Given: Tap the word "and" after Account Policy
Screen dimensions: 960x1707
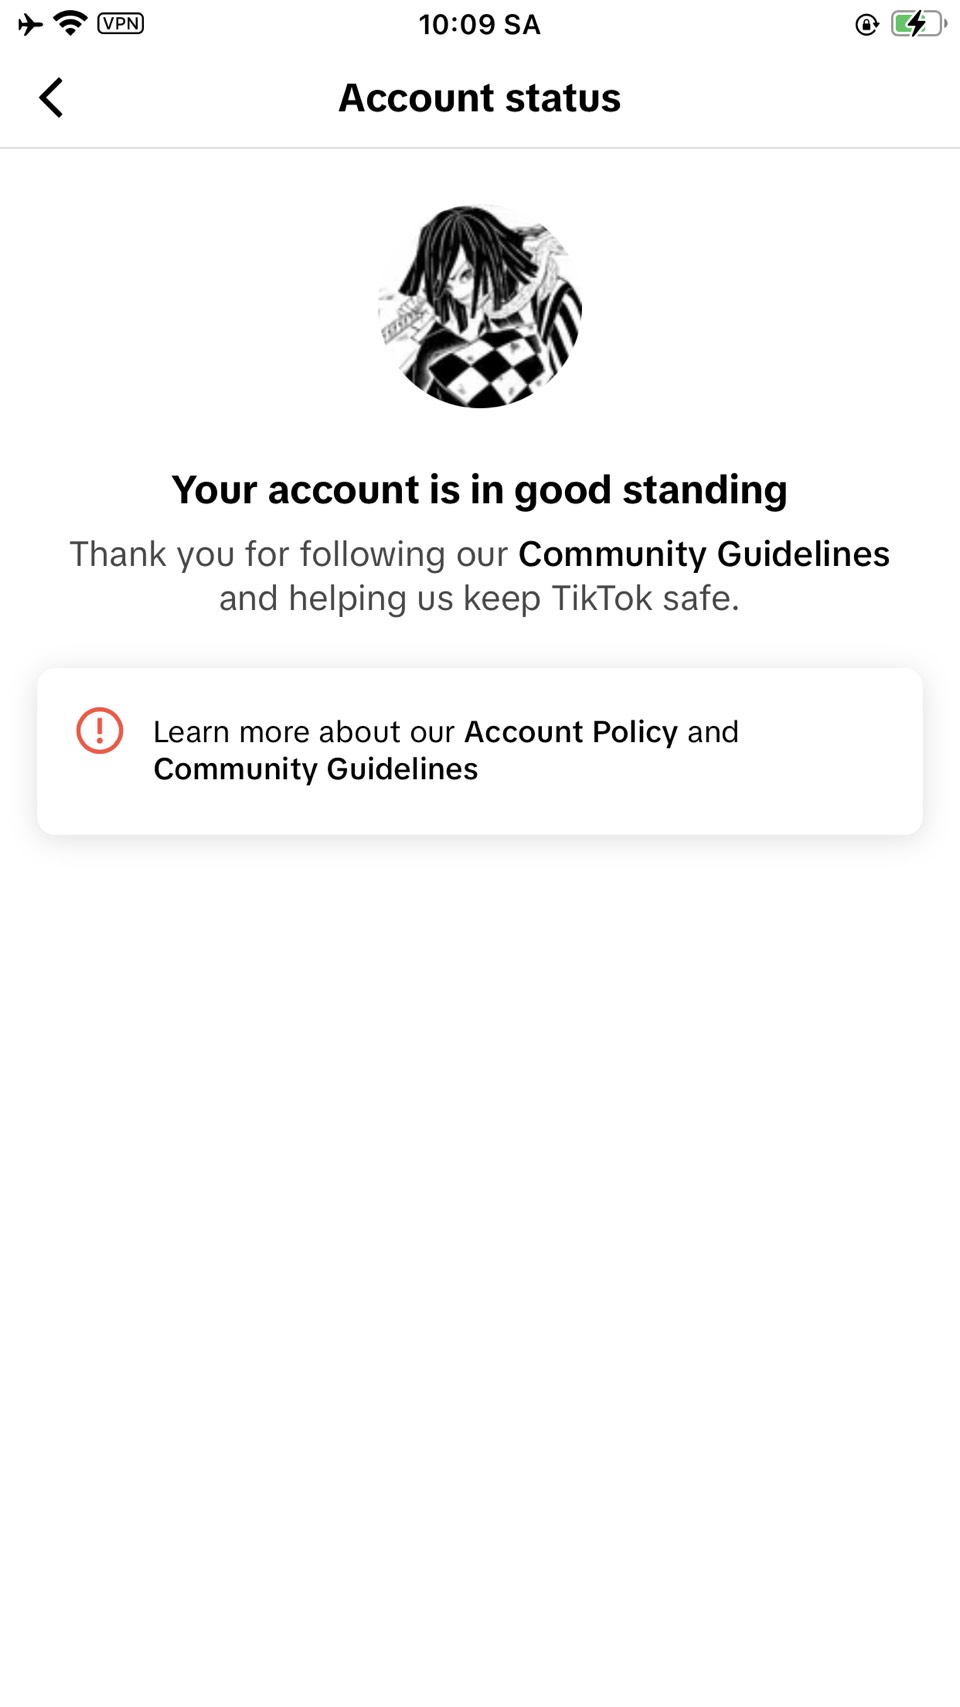Looking at the screenshot, I should pyautogui.click(x=713, y=732).
